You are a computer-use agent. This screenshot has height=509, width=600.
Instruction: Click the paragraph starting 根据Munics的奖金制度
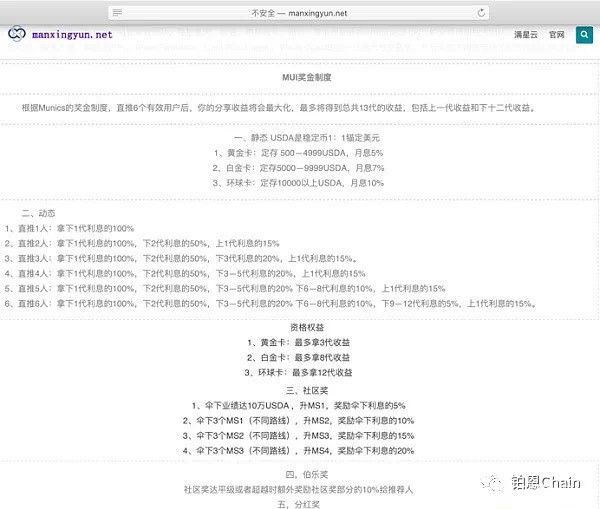(x=278, y=108)
